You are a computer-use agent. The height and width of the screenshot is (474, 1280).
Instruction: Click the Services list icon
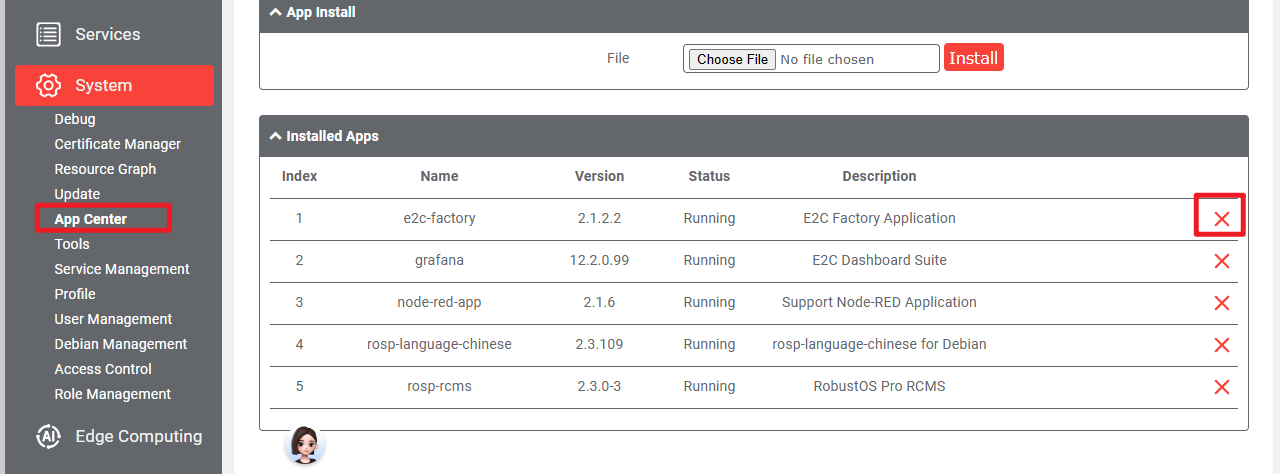[x=48, y=34]
